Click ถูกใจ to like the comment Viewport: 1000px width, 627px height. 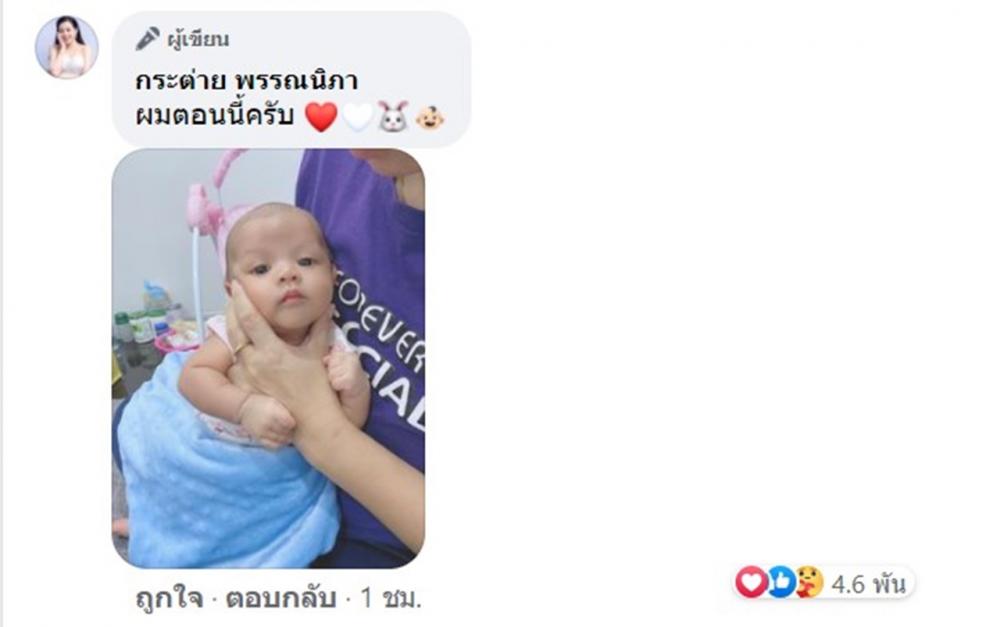coord(169,598)
